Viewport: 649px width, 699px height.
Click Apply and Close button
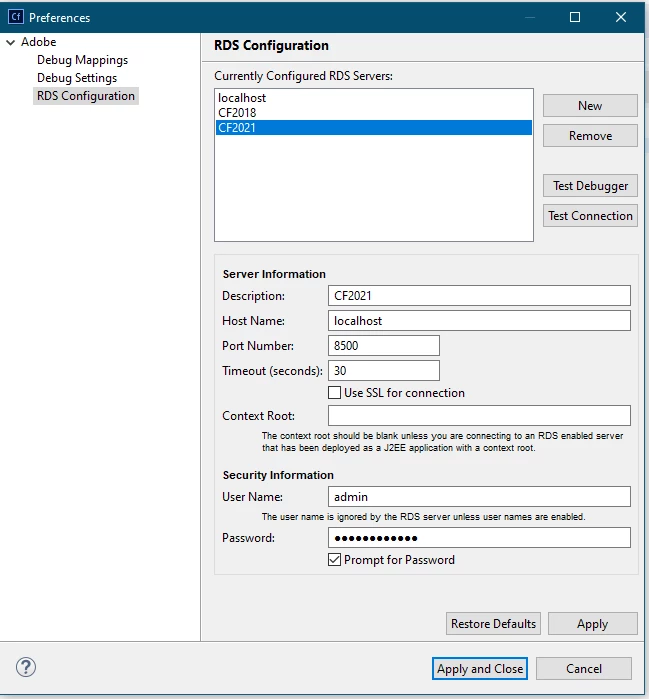480,668
